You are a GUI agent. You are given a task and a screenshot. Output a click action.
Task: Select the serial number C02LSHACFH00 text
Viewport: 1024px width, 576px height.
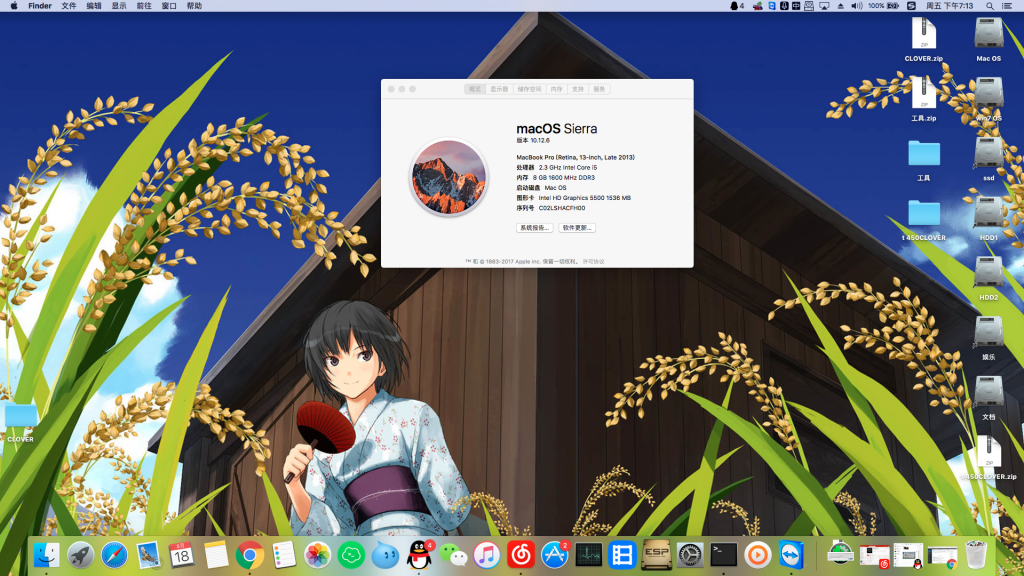pyautogui.click(x=562, y=208)
